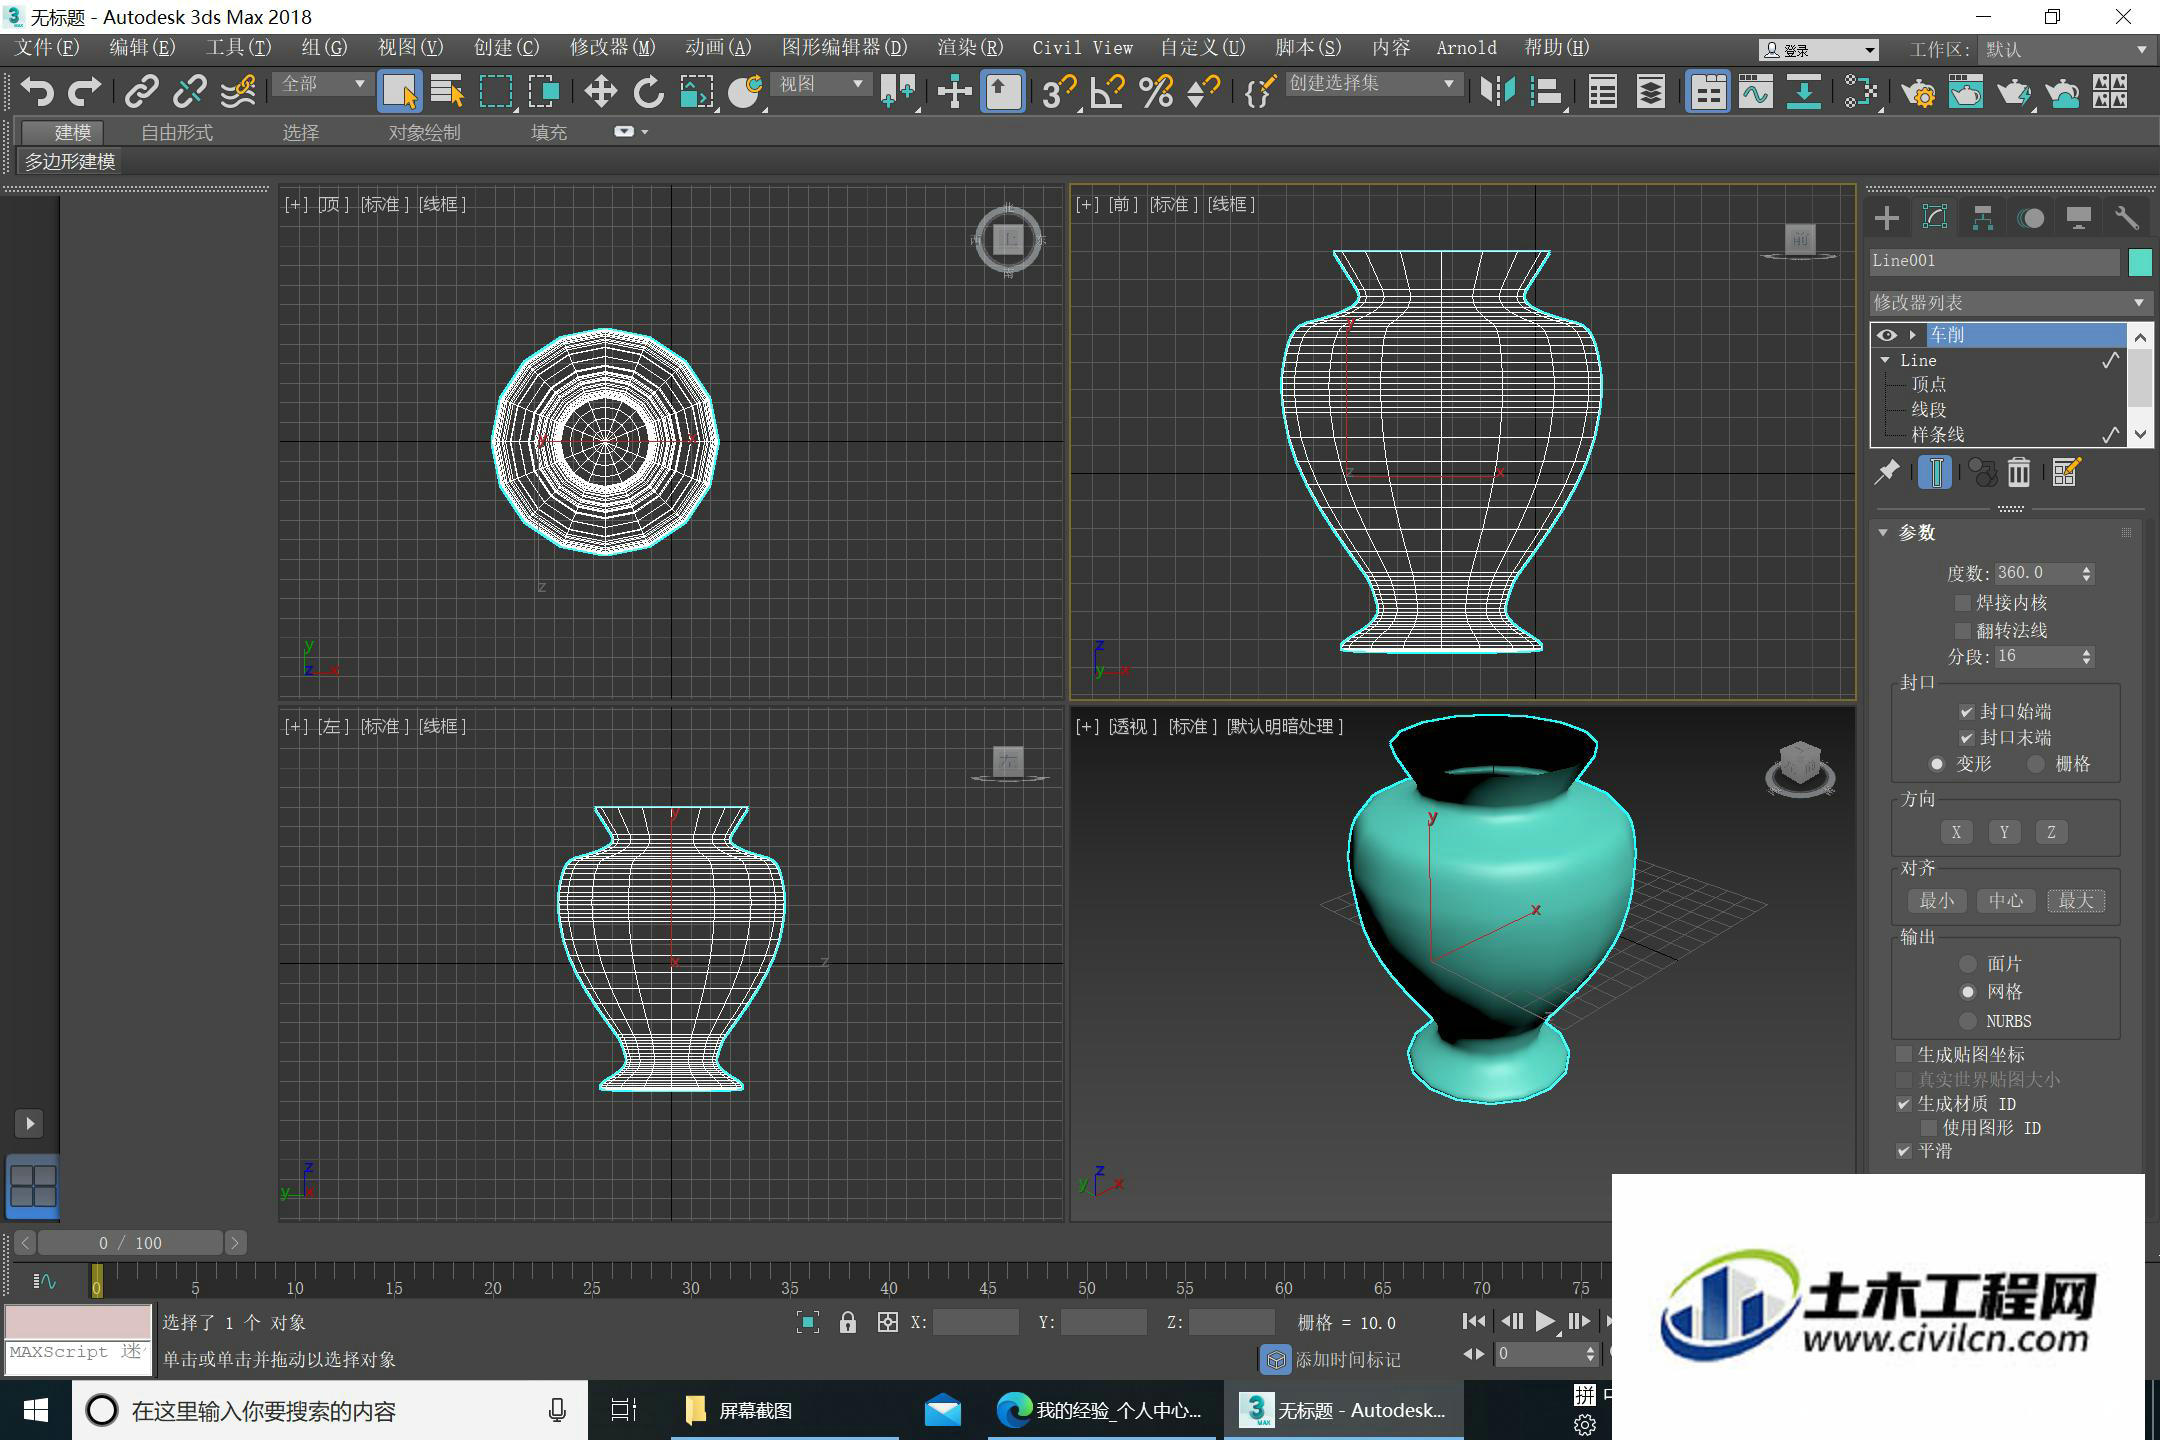The width and height of the screenshot is (2160, 1440).
Task: Open the Motion command panel tab
Action: pos(2030,218)
